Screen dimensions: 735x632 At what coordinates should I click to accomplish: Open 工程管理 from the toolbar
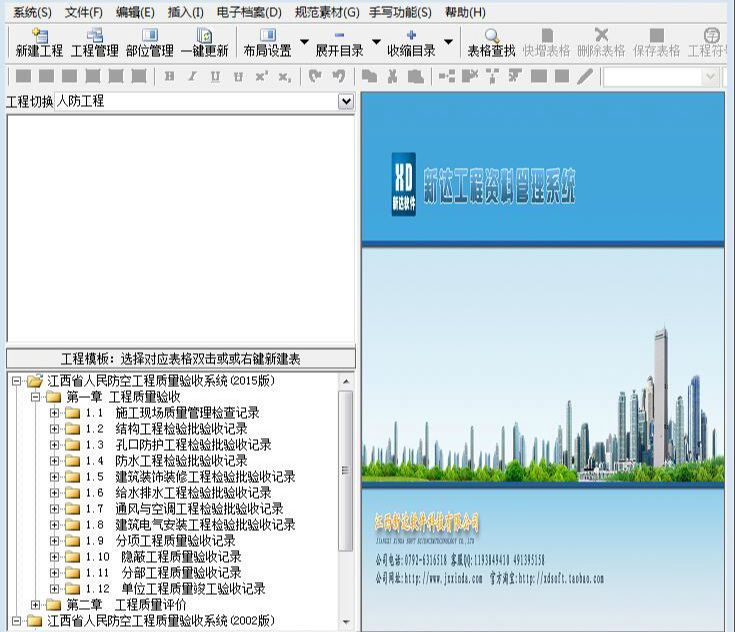tap(94, 42)
